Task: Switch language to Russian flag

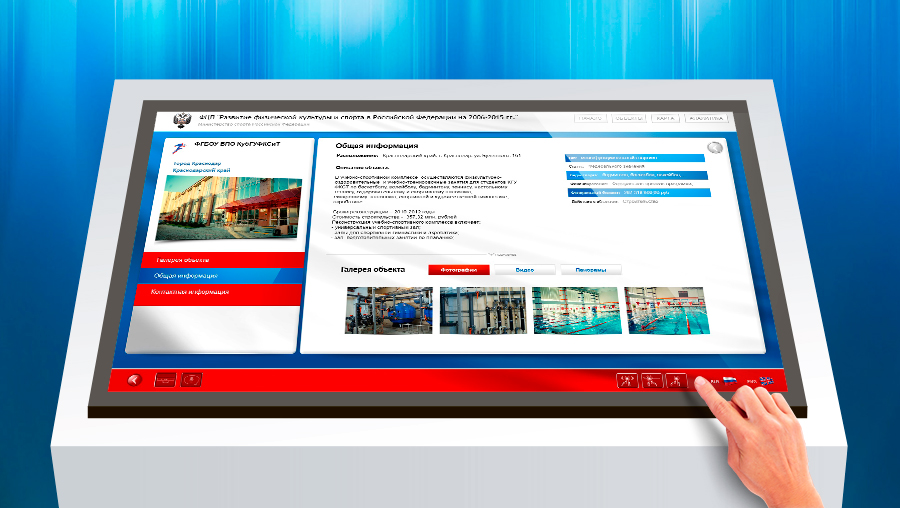Action: (x=730, y=381)
